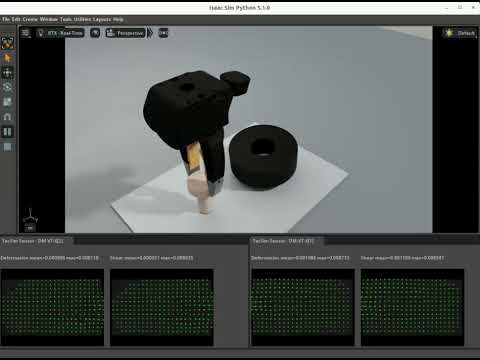
Task: Open the Utilities menu
Action: [82, 19]
